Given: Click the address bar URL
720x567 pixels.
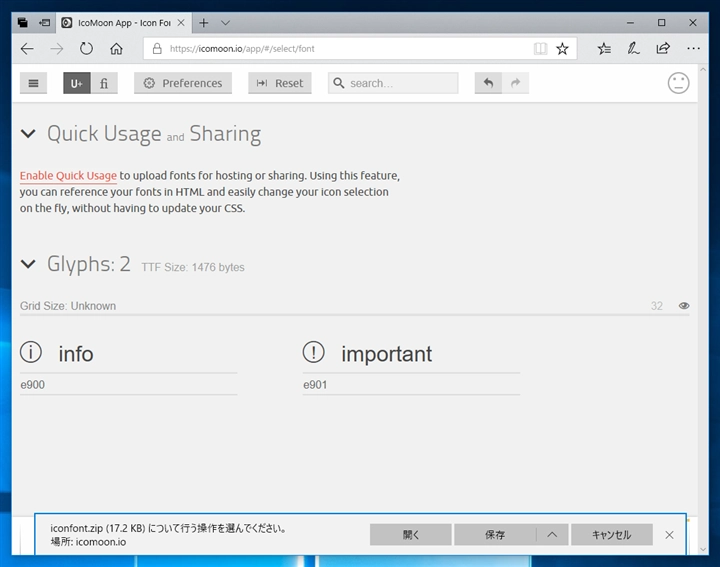Looking at the screenshot, I should point(242,49).
